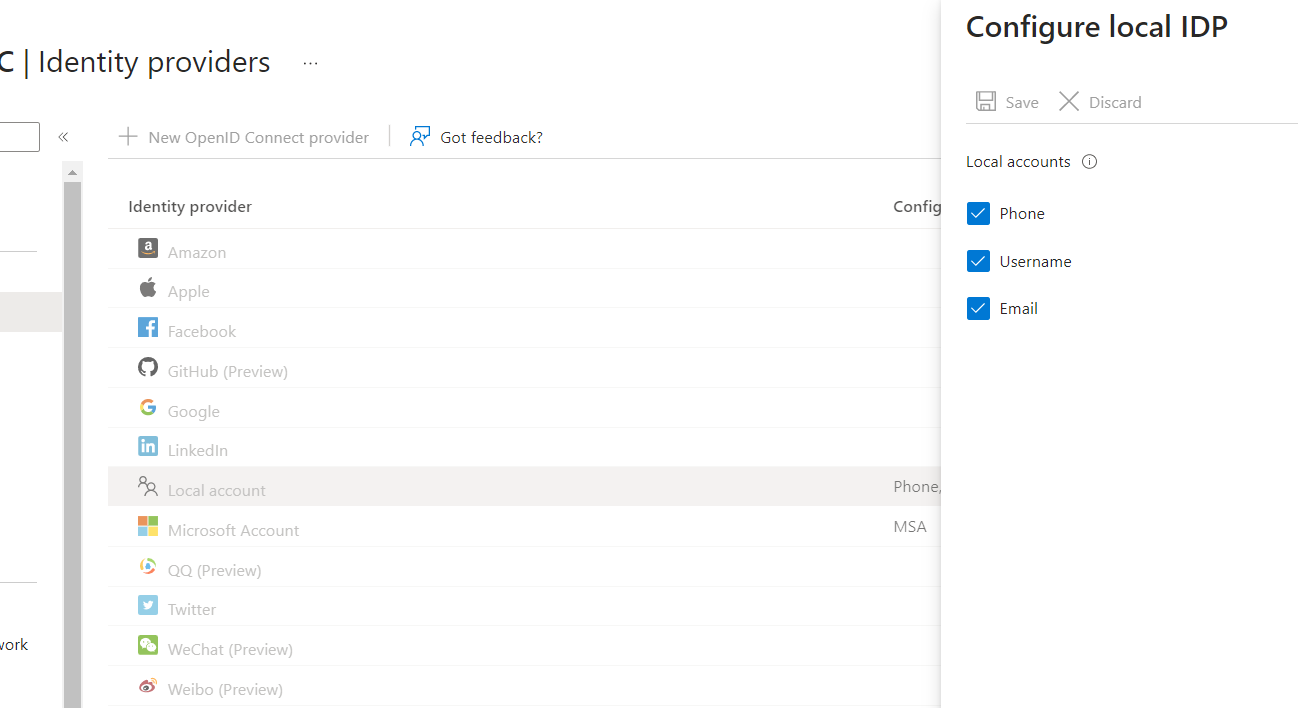The width and height of the screenshot is (1298, 708).
Task: Select the Microsoft Account provider name
Action: 234,530
